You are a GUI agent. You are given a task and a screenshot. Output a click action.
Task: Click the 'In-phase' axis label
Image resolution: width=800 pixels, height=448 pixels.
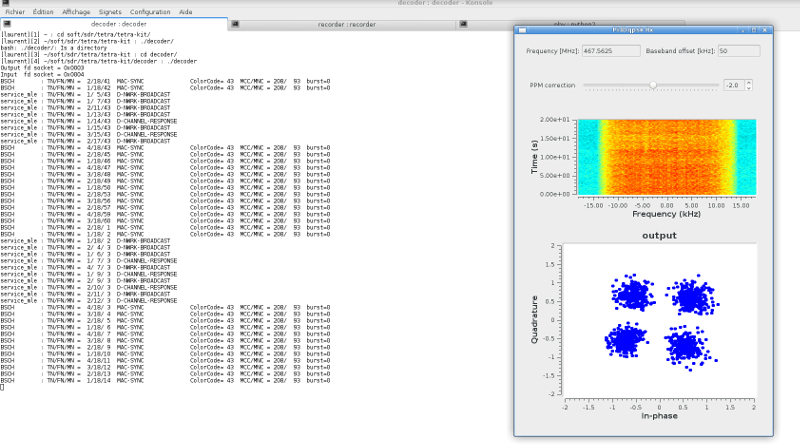coord(659,416)
